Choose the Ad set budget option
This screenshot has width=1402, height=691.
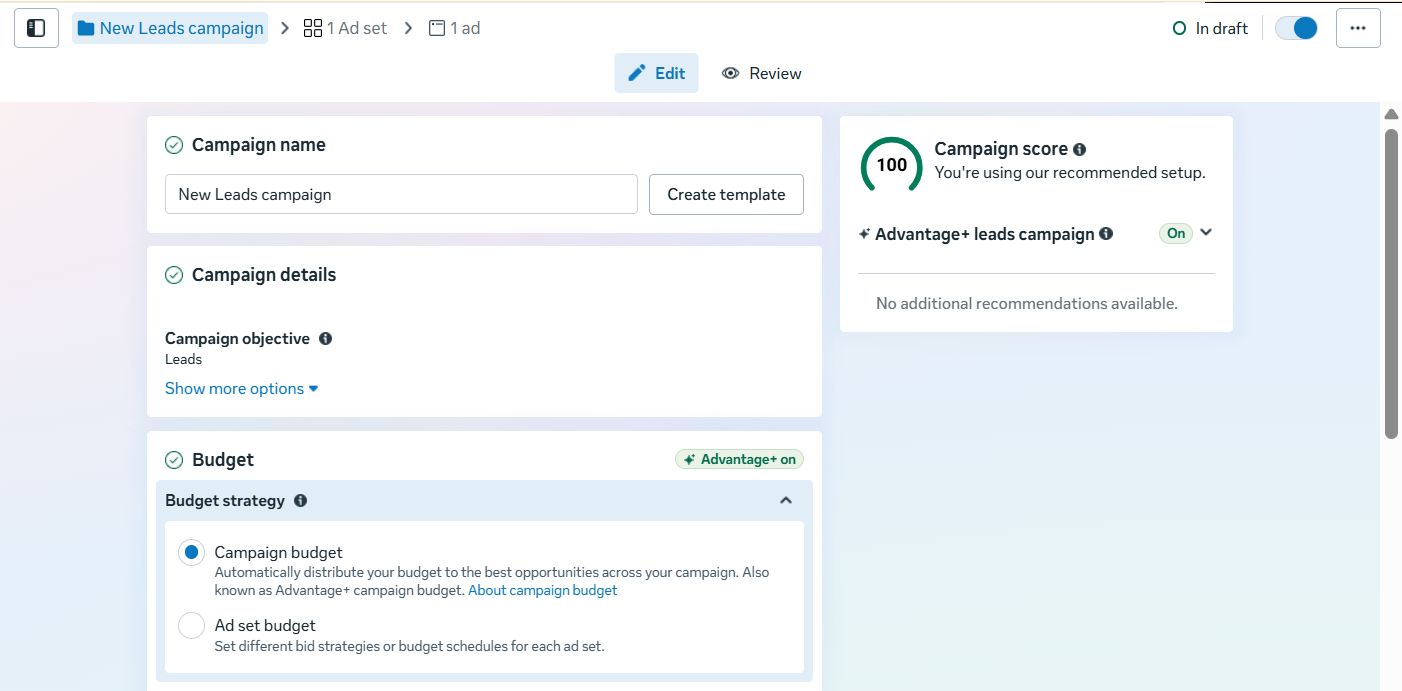[x=191, y=625]
